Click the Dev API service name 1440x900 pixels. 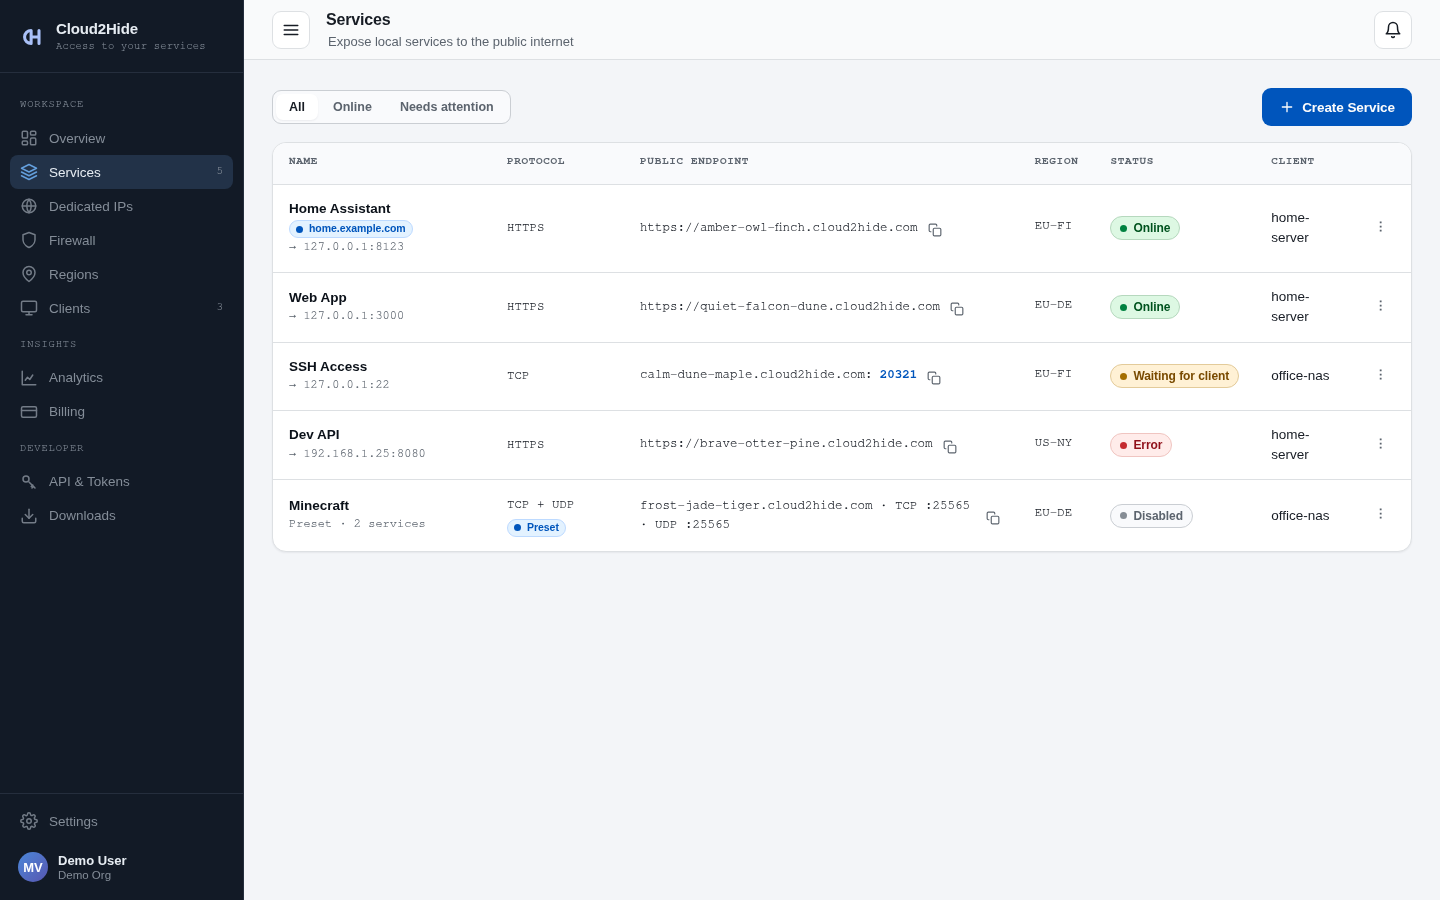pos(314,435)
